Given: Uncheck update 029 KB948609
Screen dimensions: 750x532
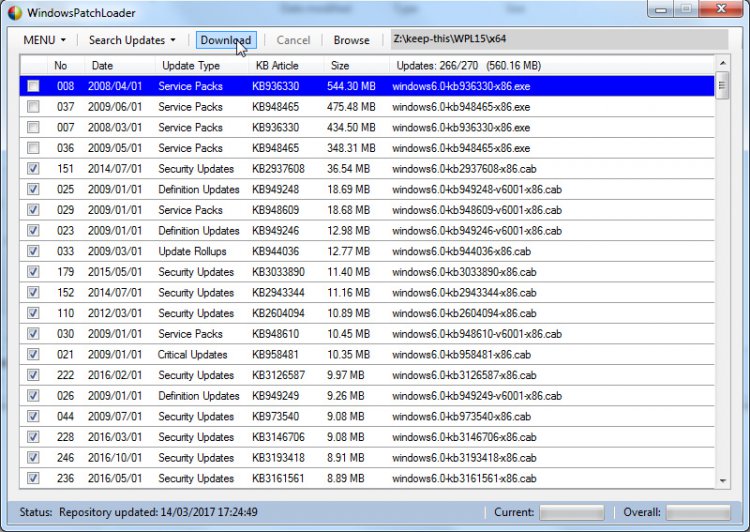Looking at the screenshot, I should 33,210.
